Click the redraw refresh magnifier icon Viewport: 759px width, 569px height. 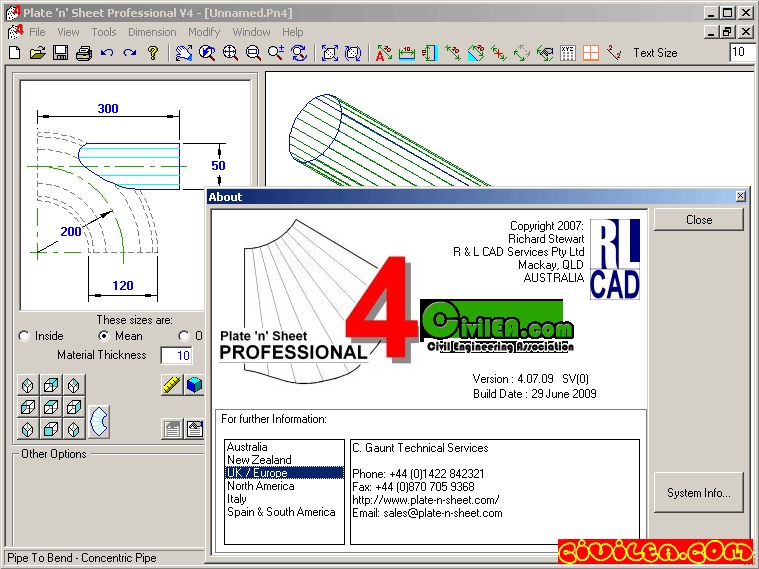click(299, 52)
